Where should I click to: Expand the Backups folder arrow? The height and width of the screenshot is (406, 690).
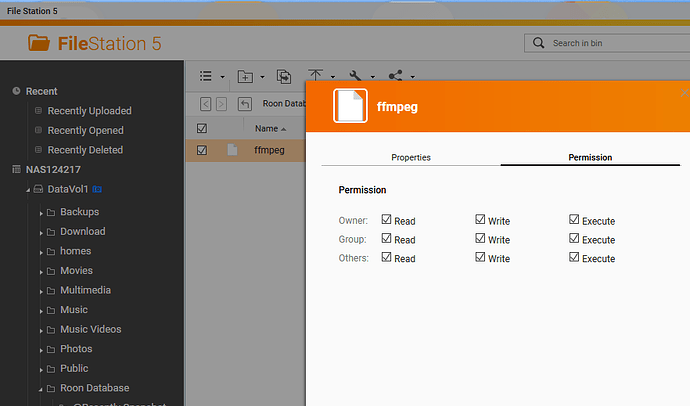point(41,213)
